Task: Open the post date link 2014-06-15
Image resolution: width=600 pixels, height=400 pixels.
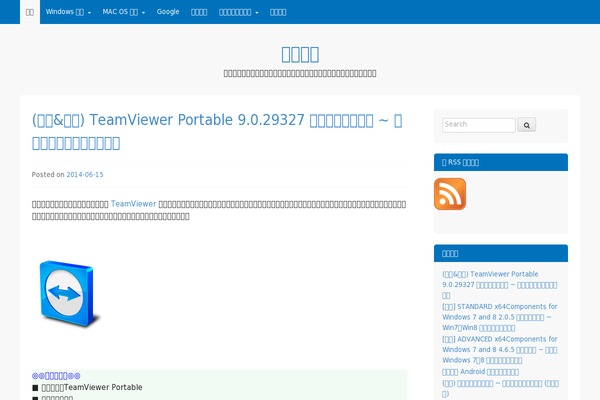Action: [x=85, y=175]
